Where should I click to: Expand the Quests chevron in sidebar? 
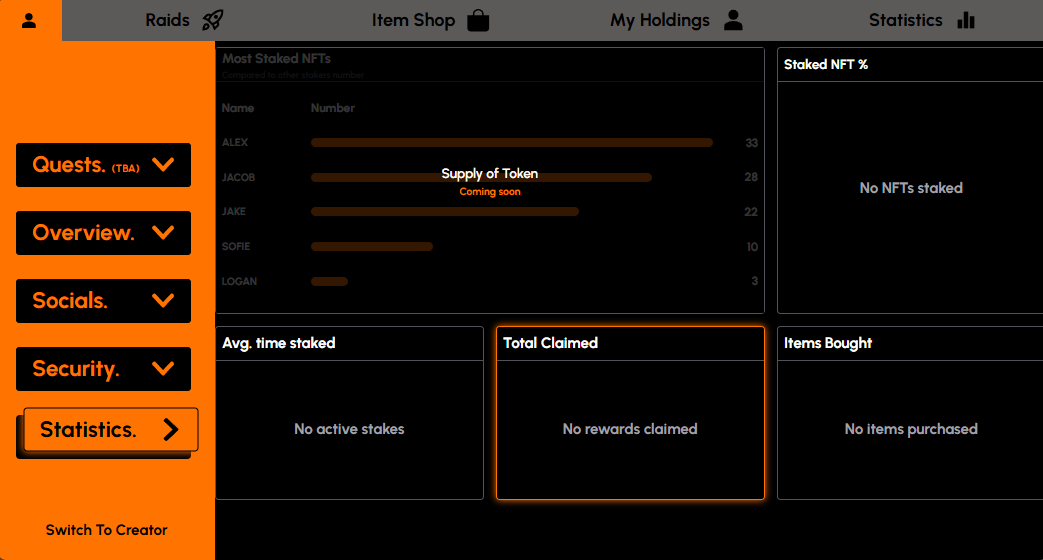(x=163, y=165)
